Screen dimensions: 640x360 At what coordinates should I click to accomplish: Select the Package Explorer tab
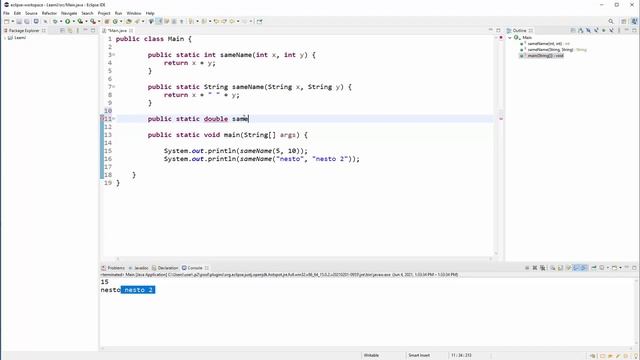[x=24, y=31]
